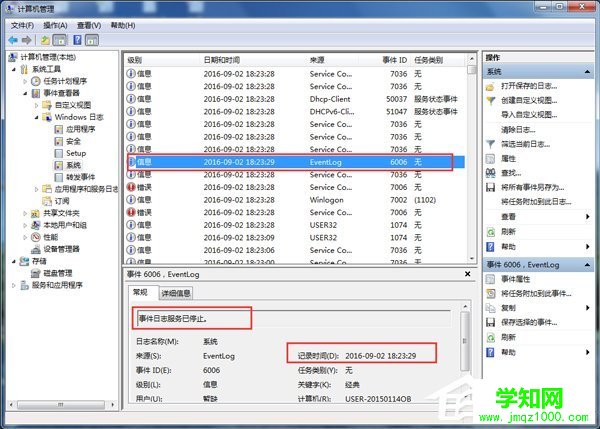
Task: Open 本地用户和组 node
Action: tap(65, 225)
